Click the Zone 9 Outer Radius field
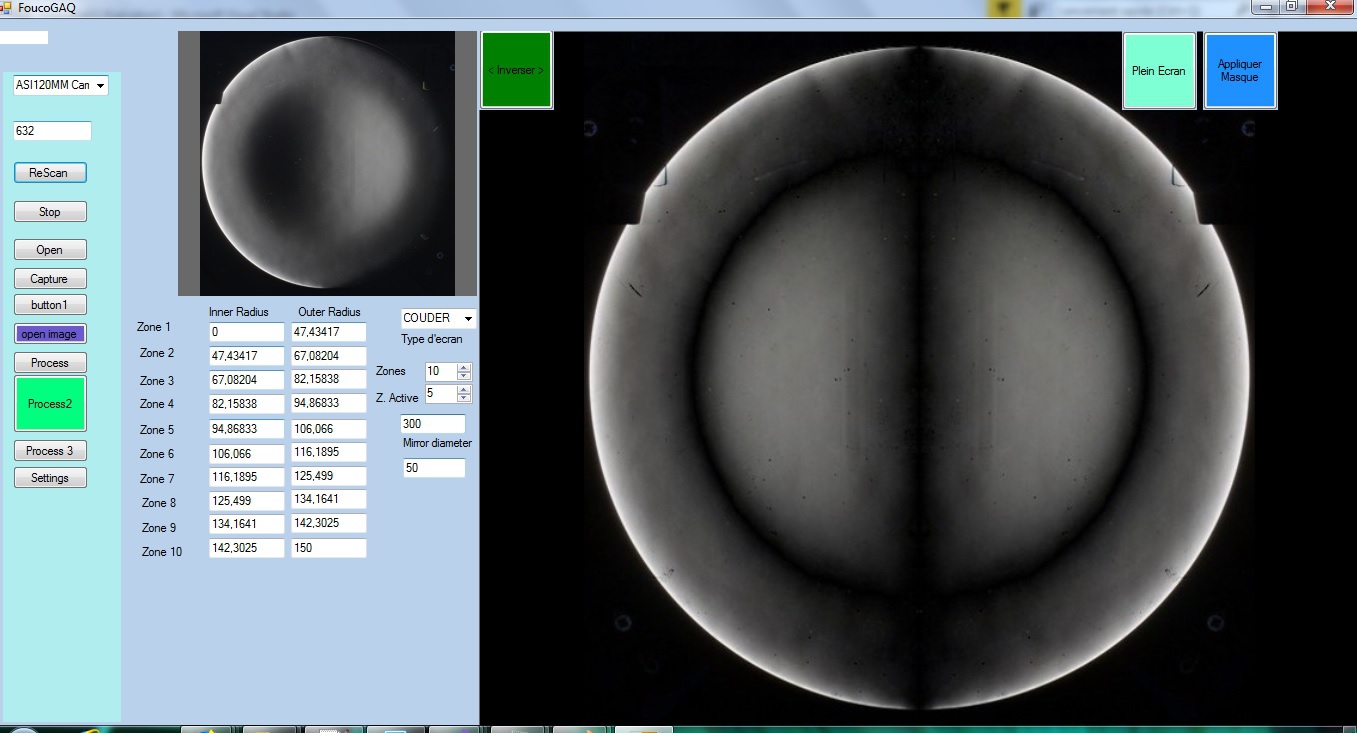 [x=329, y=523]
